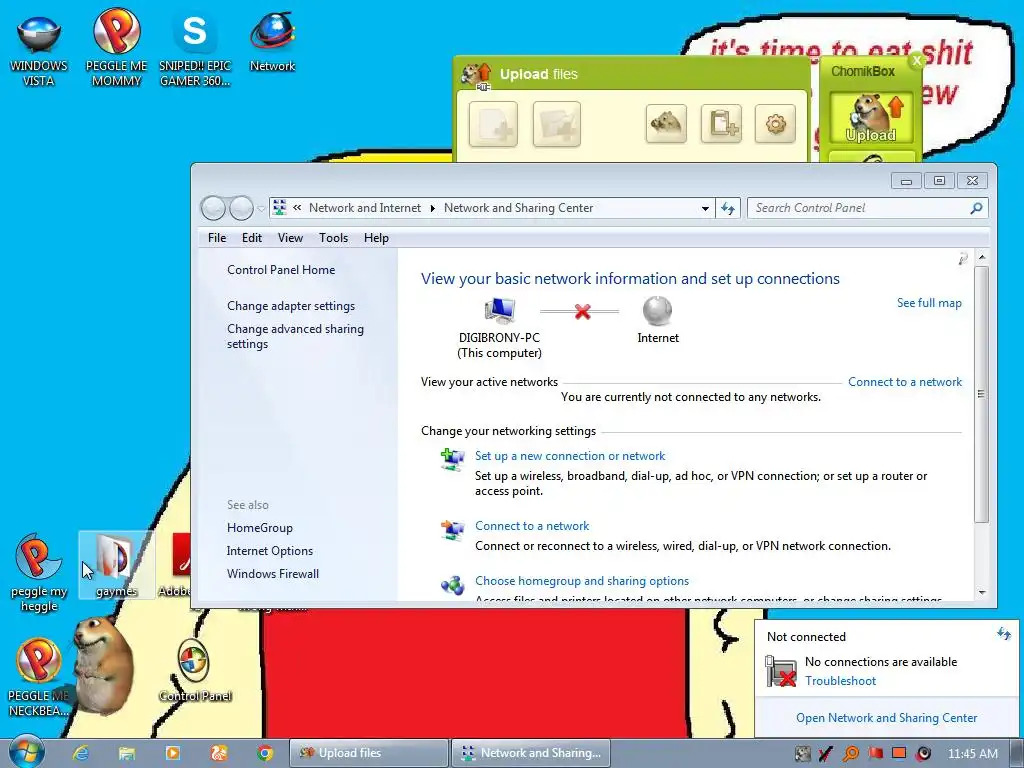Viewport: 1024px width, 768px height.
Task: Open the View menu
Action: pyautogui.click(x=290, y=238)
